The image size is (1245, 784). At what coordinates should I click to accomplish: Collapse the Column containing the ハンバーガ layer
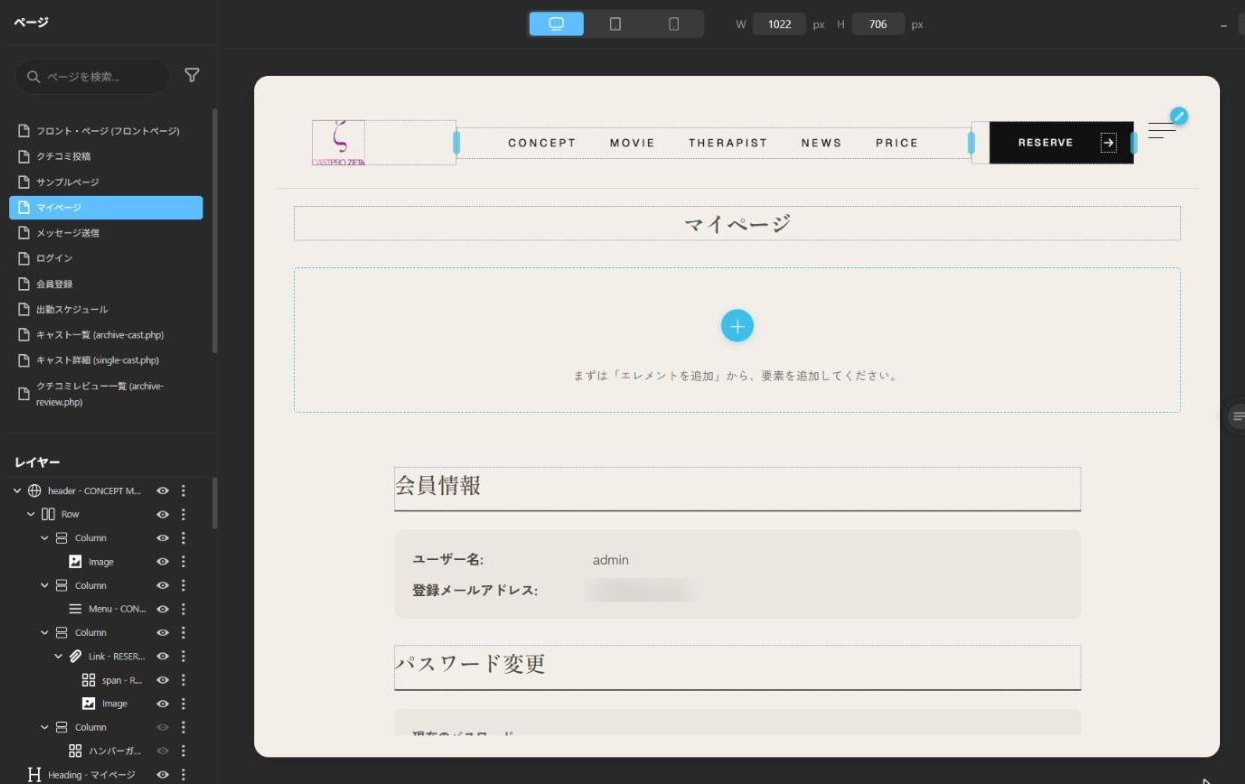[x=44, y=727]
